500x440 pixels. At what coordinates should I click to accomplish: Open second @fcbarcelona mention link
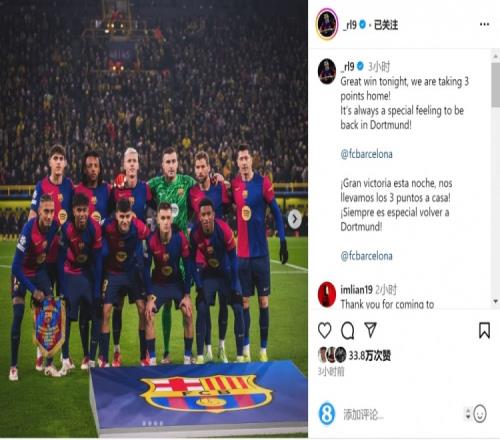tap(366, 256)
